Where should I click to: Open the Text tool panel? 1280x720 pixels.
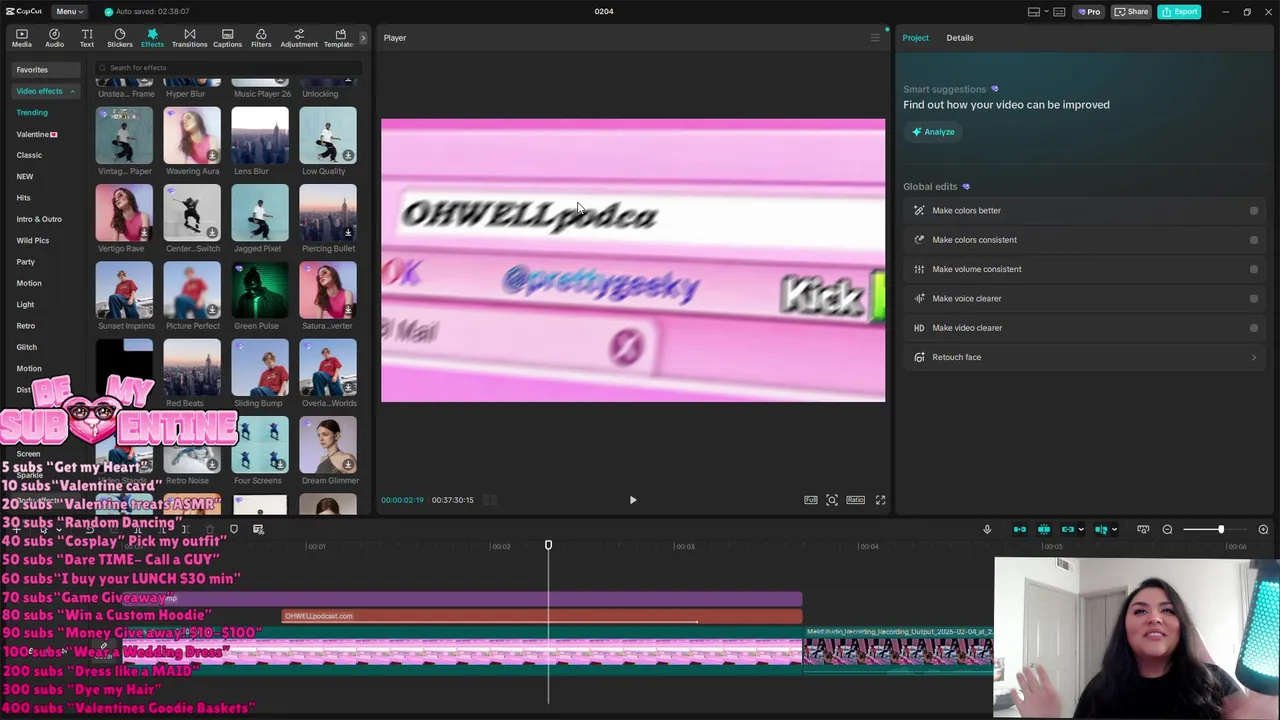pyautogui.click(x=87, y=38)
